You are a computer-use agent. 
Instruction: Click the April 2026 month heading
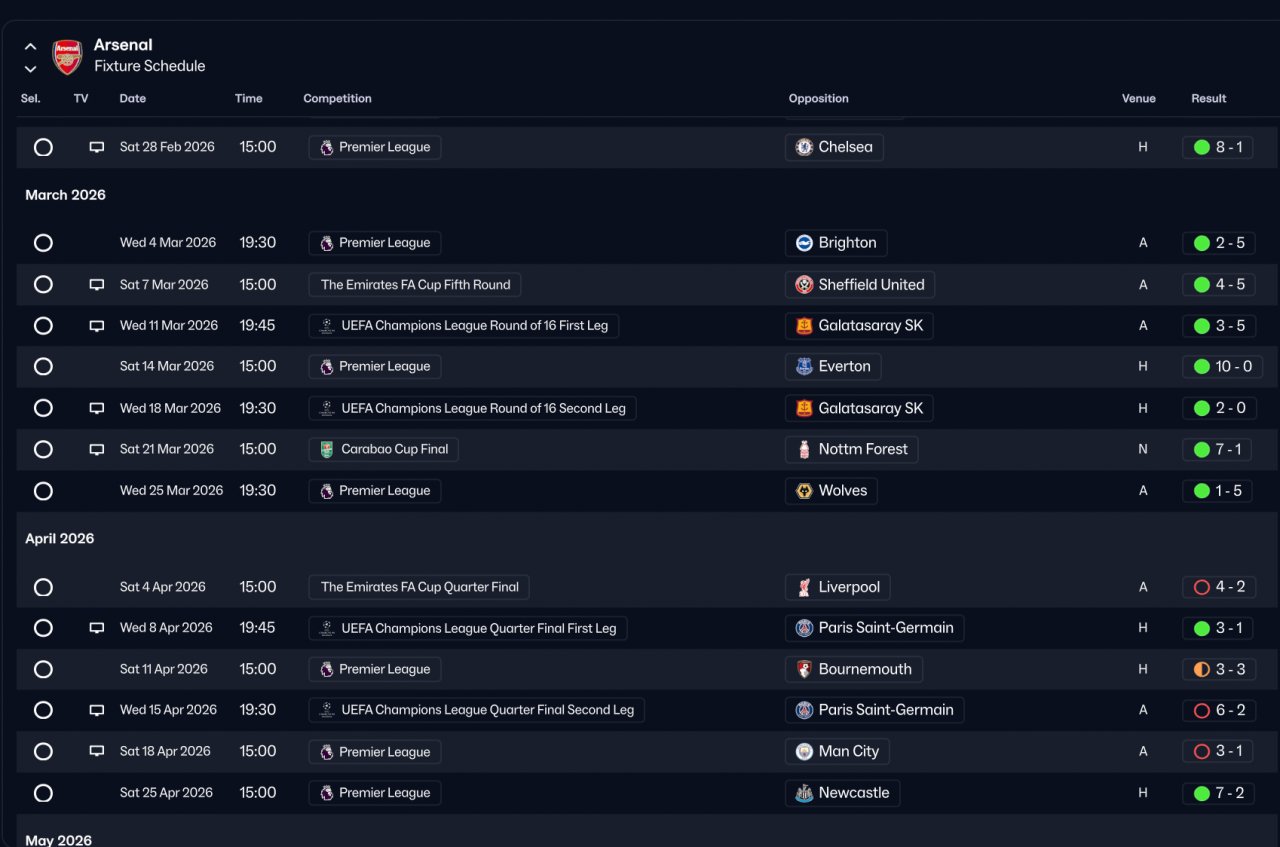[60, 539]
